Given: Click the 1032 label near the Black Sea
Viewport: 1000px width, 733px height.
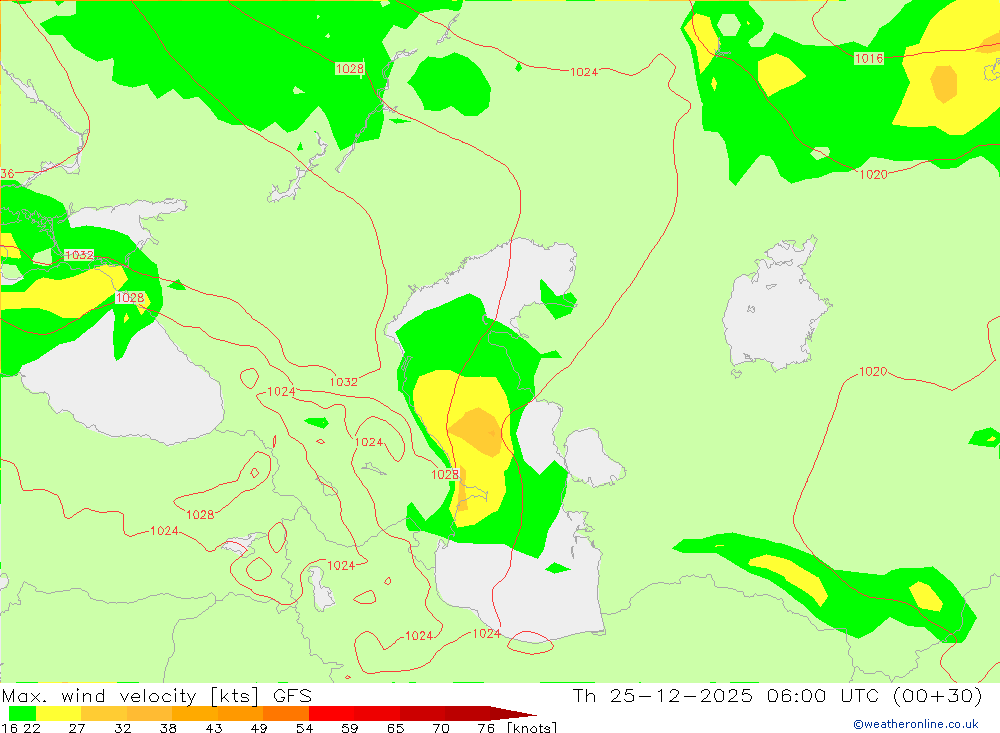Looking at the screenshot, I should point(79,255).
